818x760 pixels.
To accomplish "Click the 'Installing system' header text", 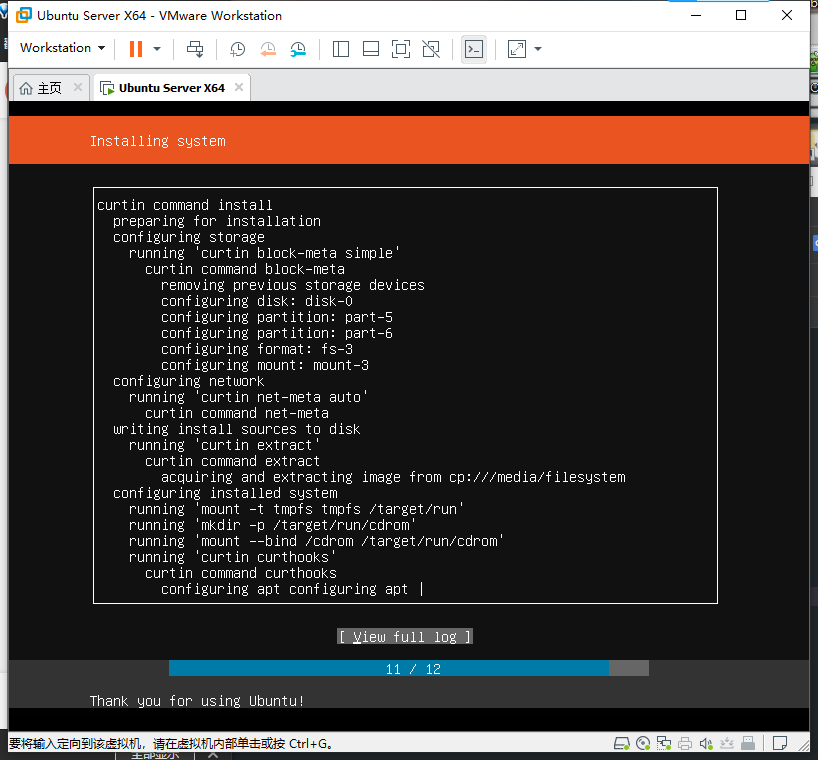I will click(158, 141).
